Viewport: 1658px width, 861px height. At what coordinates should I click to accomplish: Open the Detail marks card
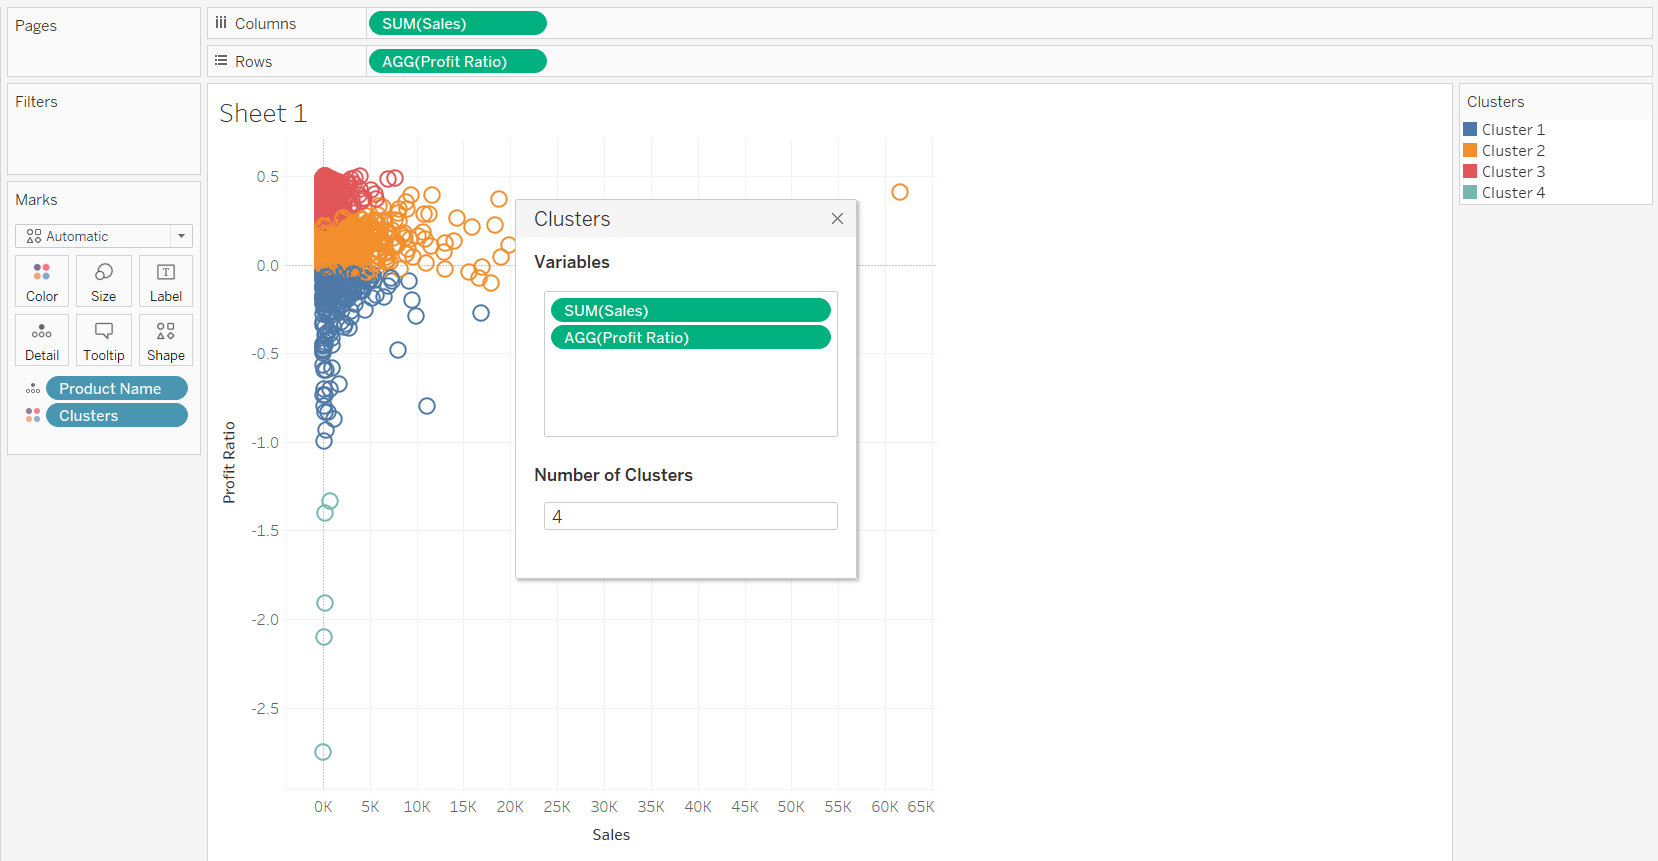coord(42,340)
